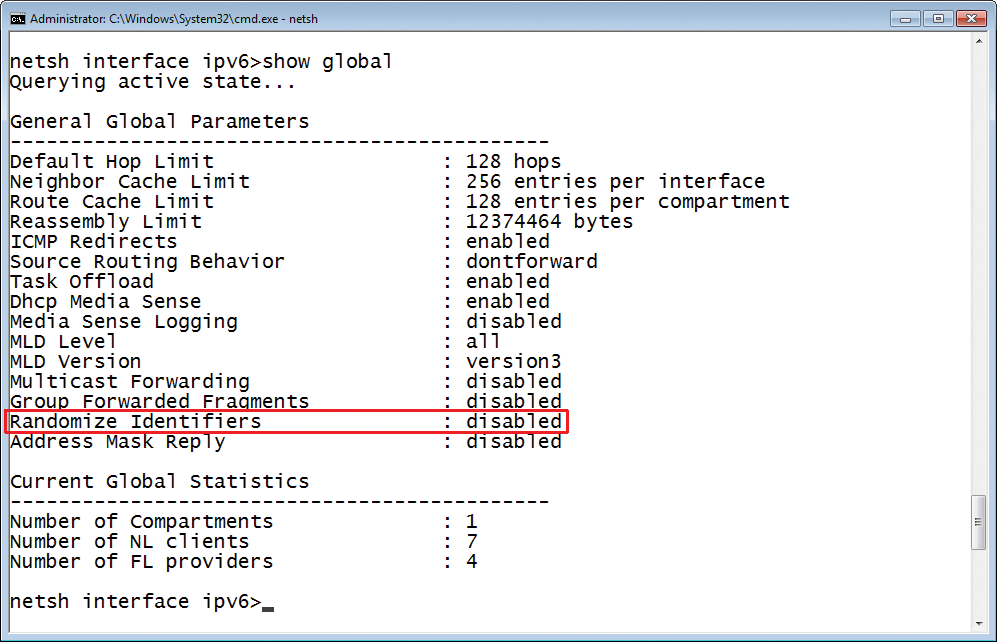The image size is (997, 642).
Task: Minimize the netsh command prompt window
Action: point(905,18)
